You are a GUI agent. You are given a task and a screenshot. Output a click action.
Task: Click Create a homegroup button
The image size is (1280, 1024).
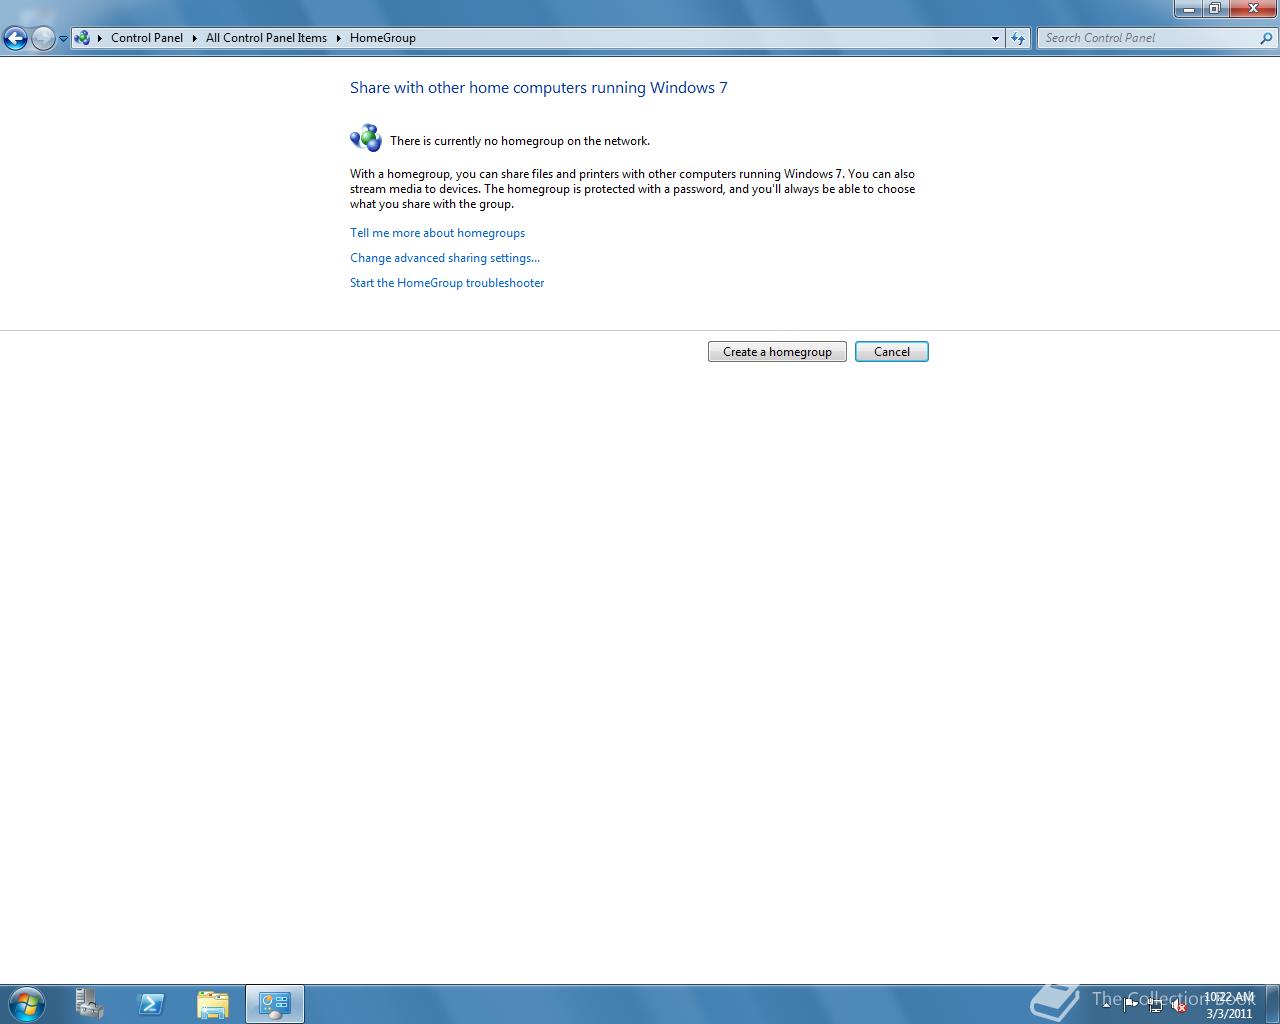click(x=777, y=352)
